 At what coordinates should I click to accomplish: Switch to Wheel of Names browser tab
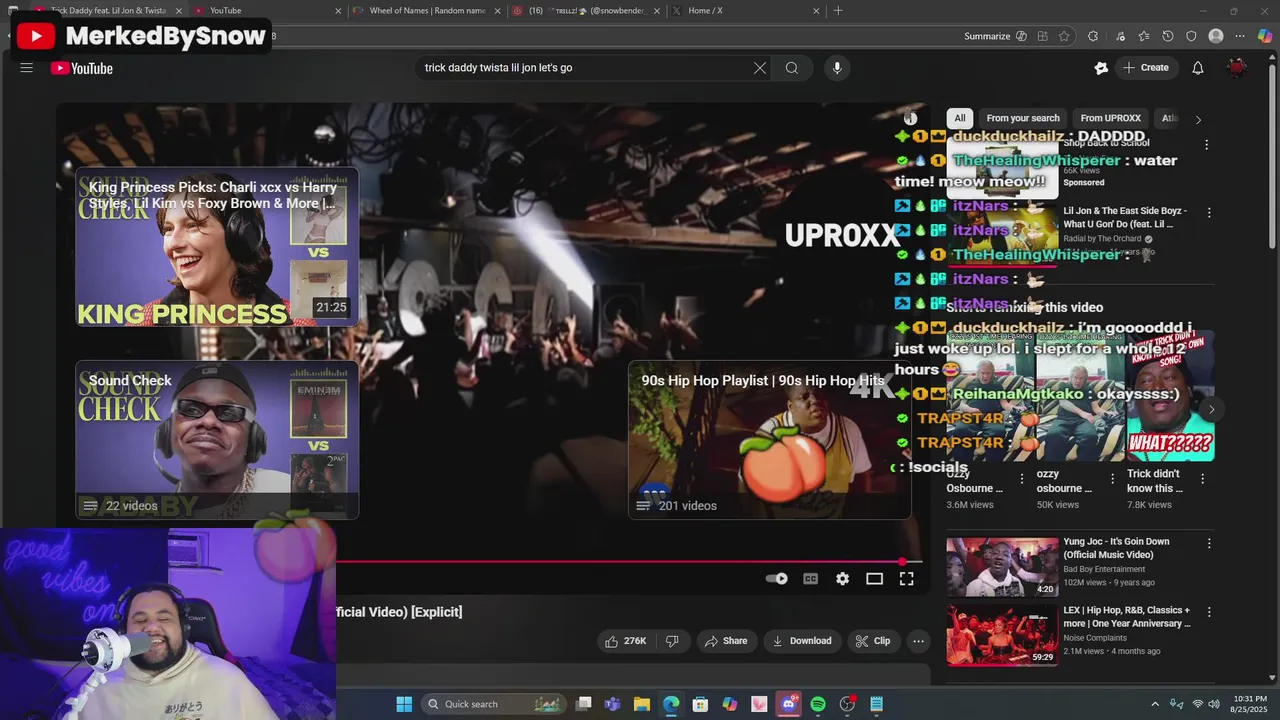[x=427, y=11]
